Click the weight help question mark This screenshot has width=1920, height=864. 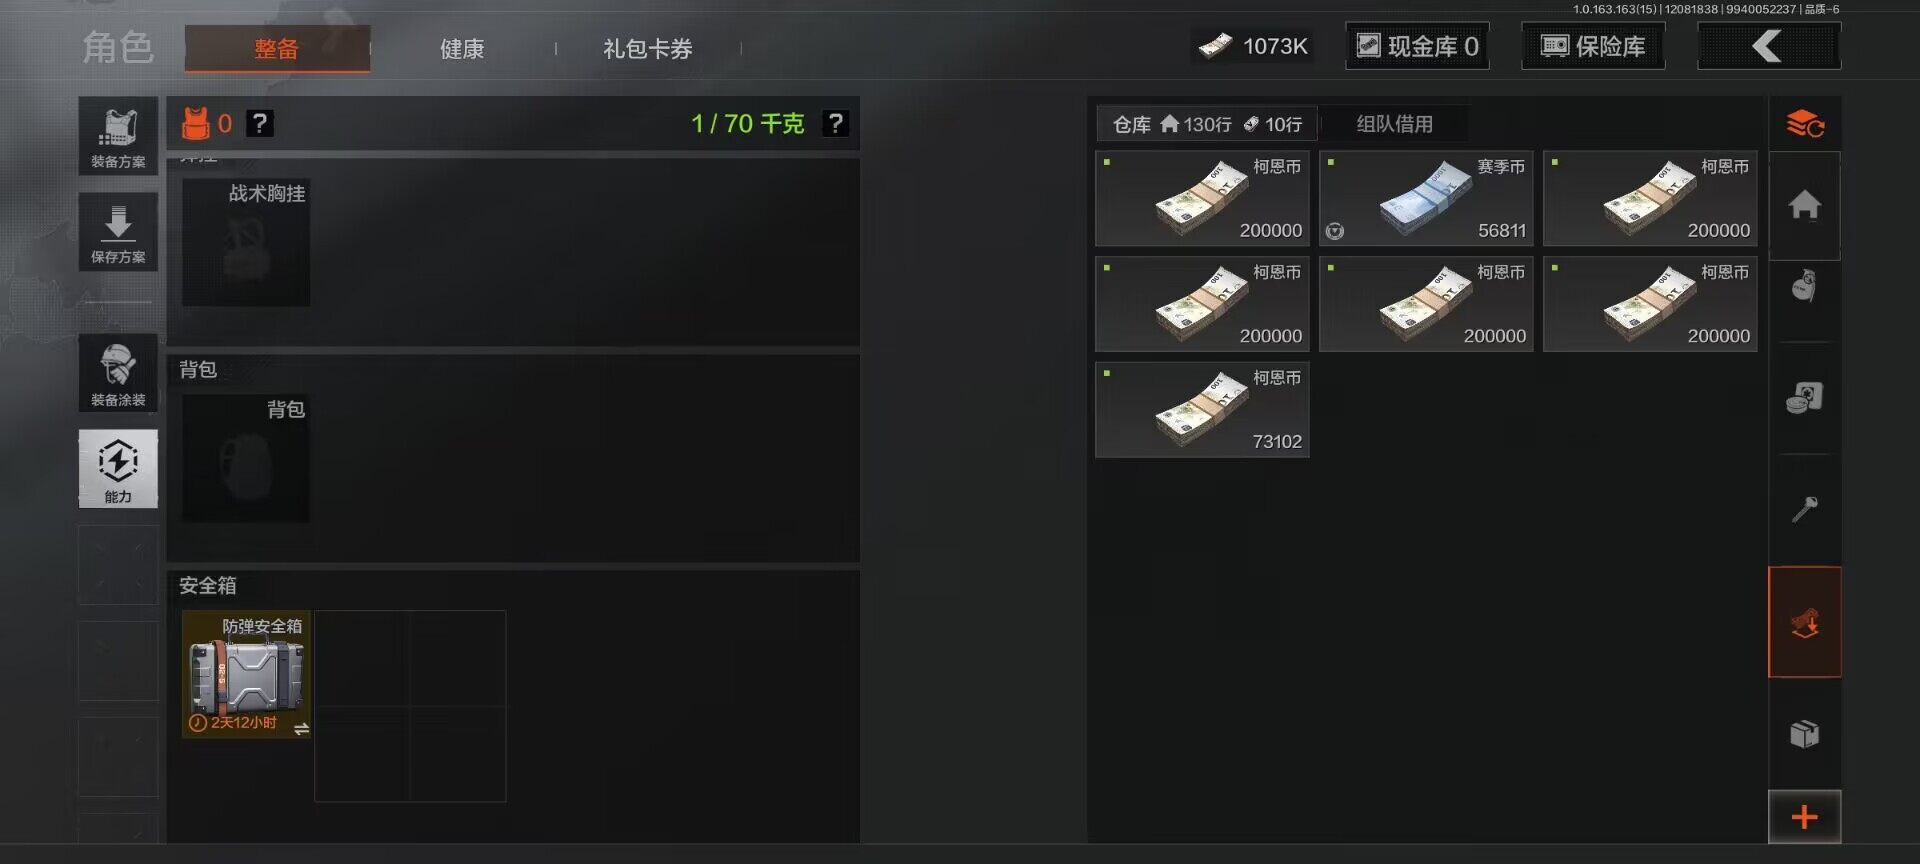835,123
